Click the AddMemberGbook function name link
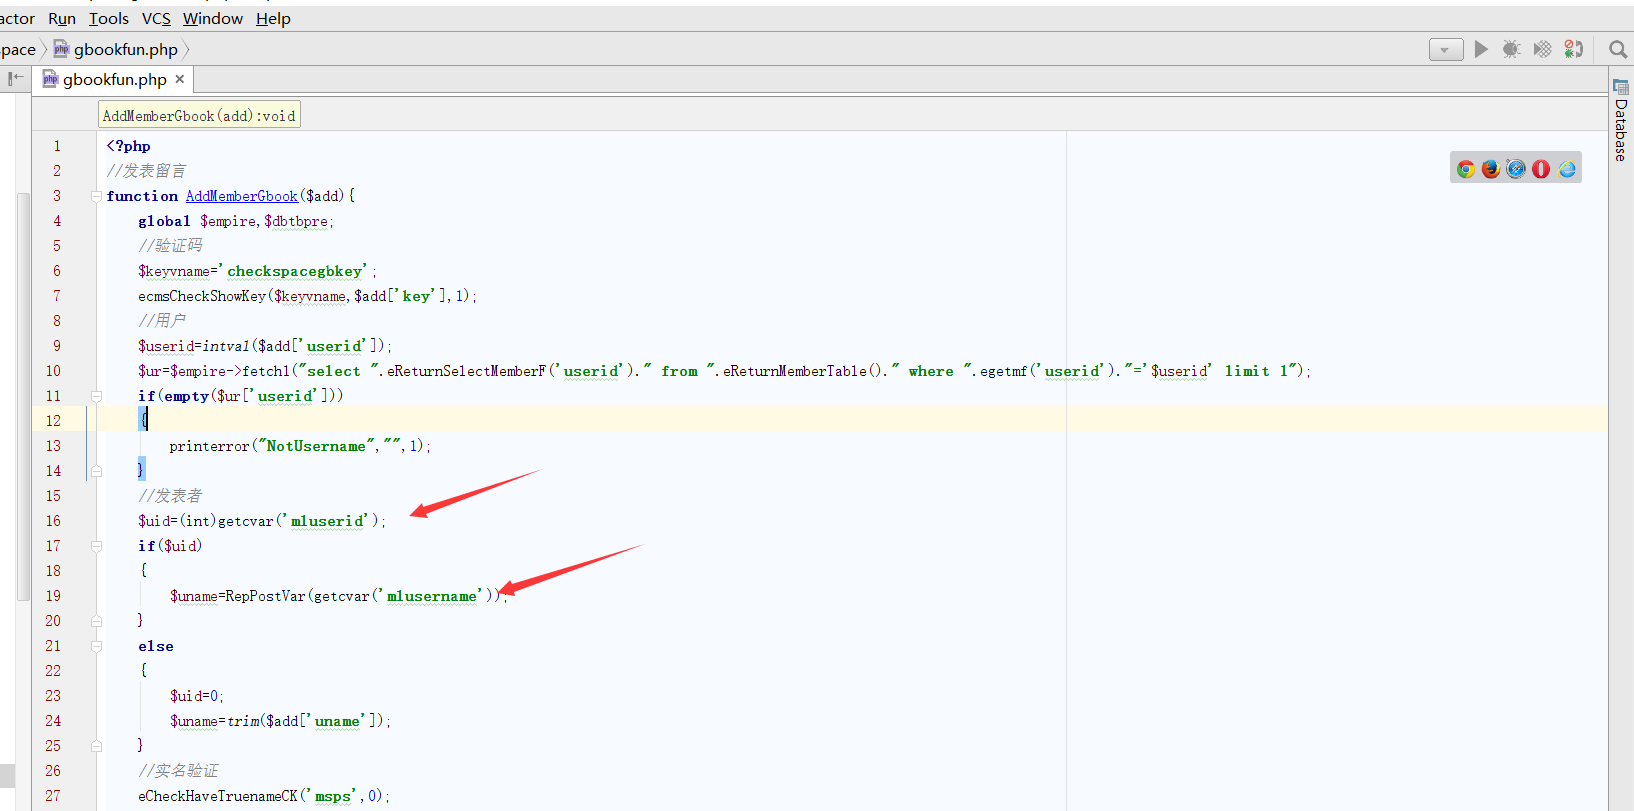Viewport: 1634px width, 811px height. (x=241, y=196)
